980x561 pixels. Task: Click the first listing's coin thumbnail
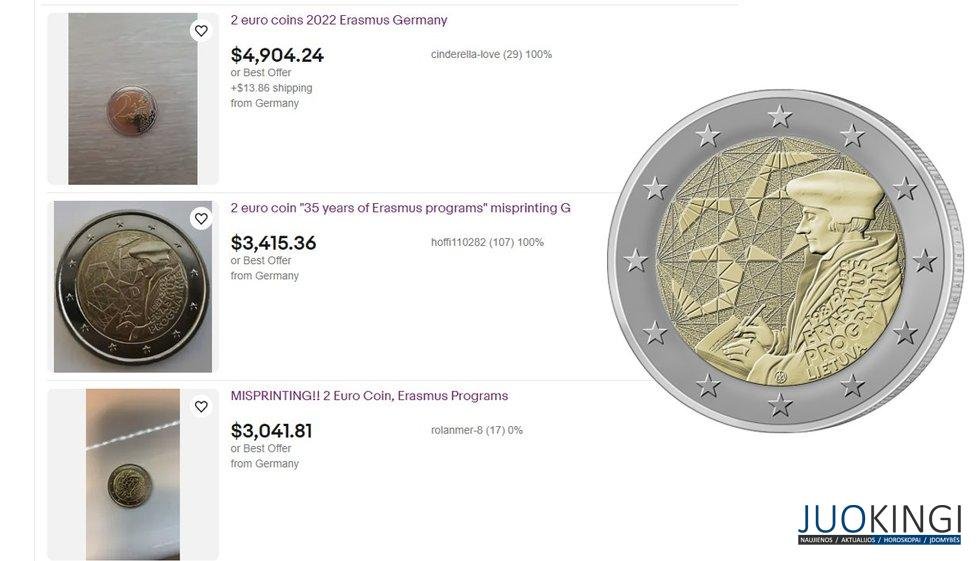click(x=132, y=99)
